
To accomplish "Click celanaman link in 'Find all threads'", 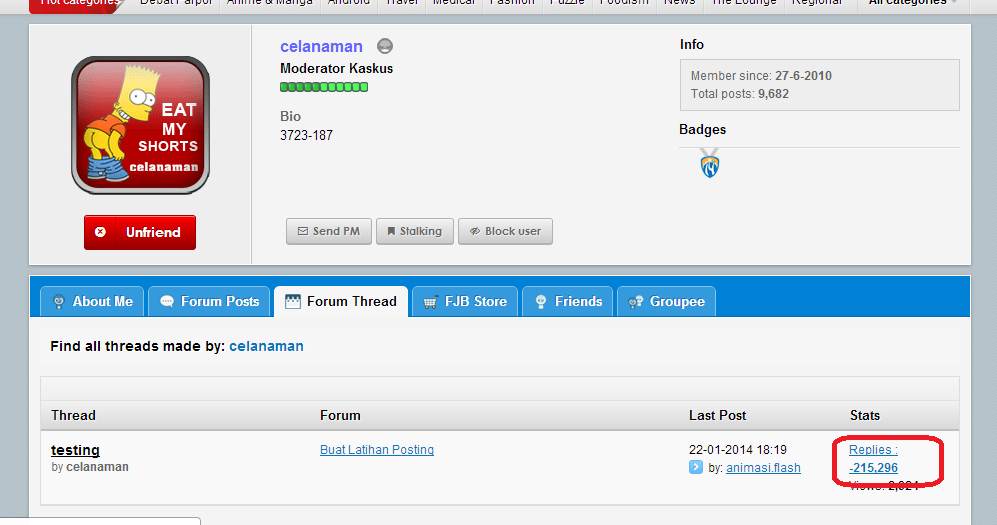I will [x=266, y=346].
